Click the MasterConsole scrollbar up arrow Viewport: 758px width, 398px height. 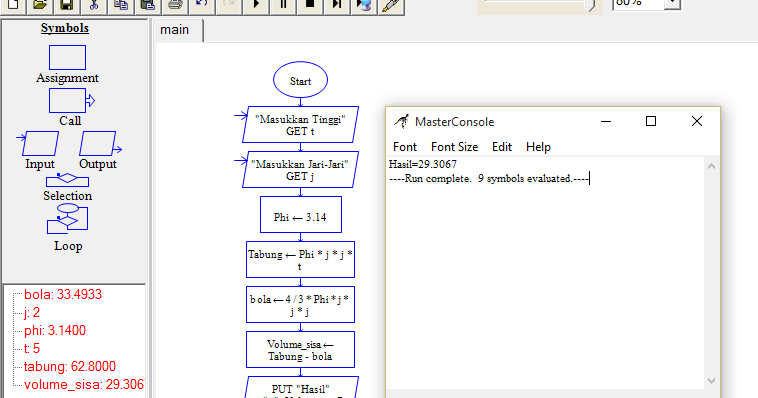pos(711,166)
